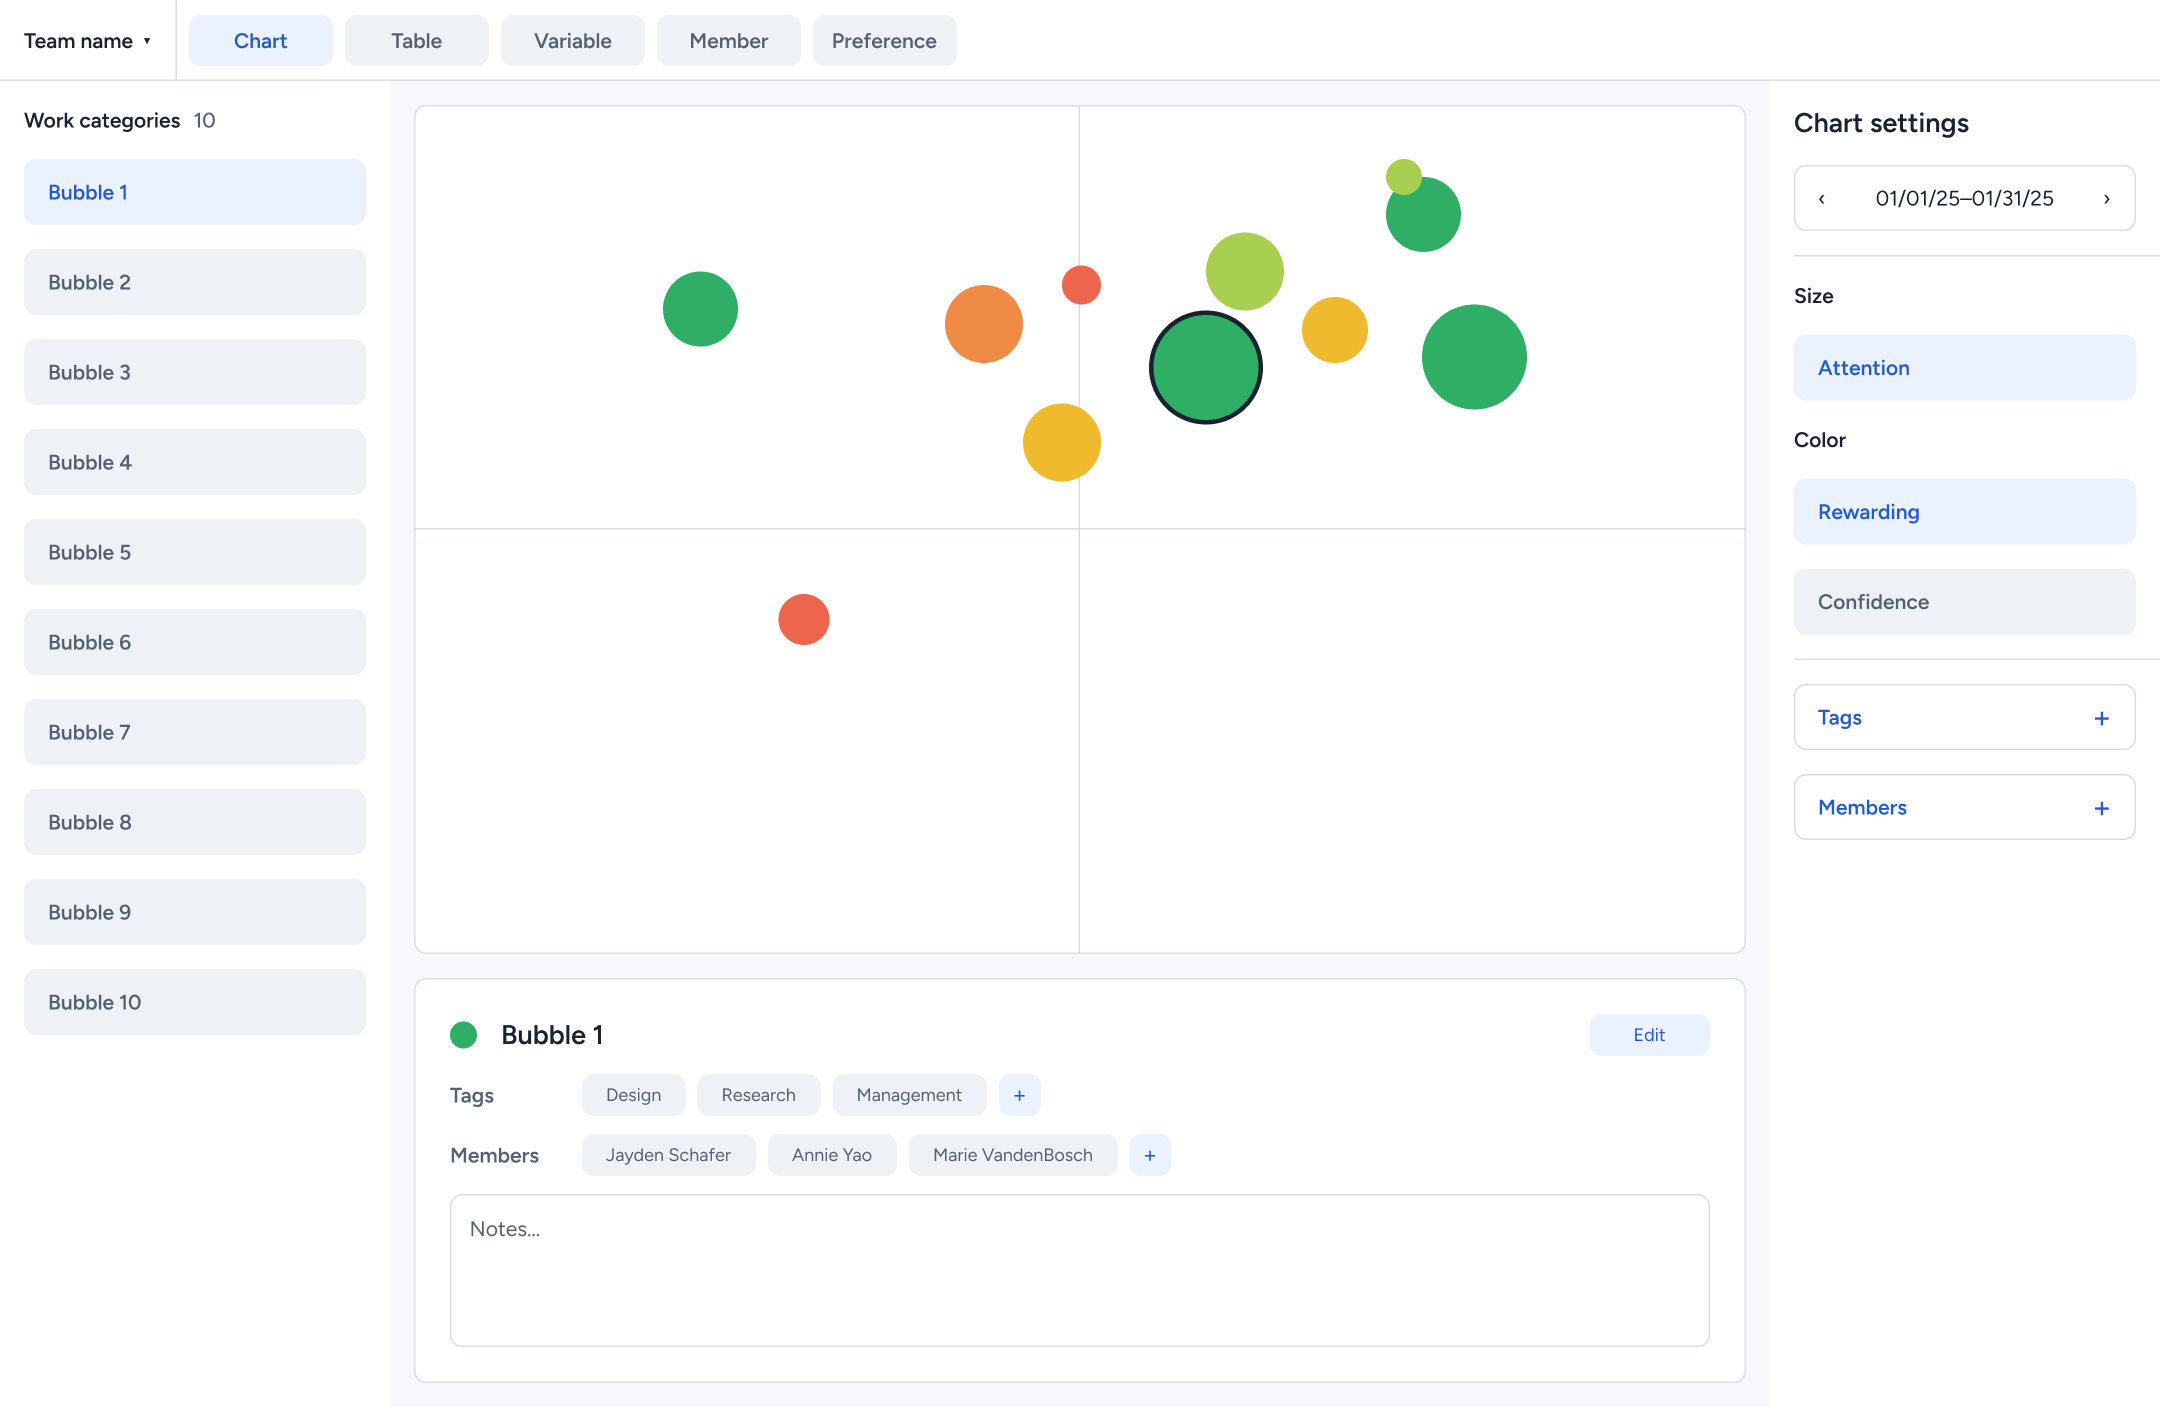
Task: Select Bubble 4 in work categories
Action: point(195,462)
